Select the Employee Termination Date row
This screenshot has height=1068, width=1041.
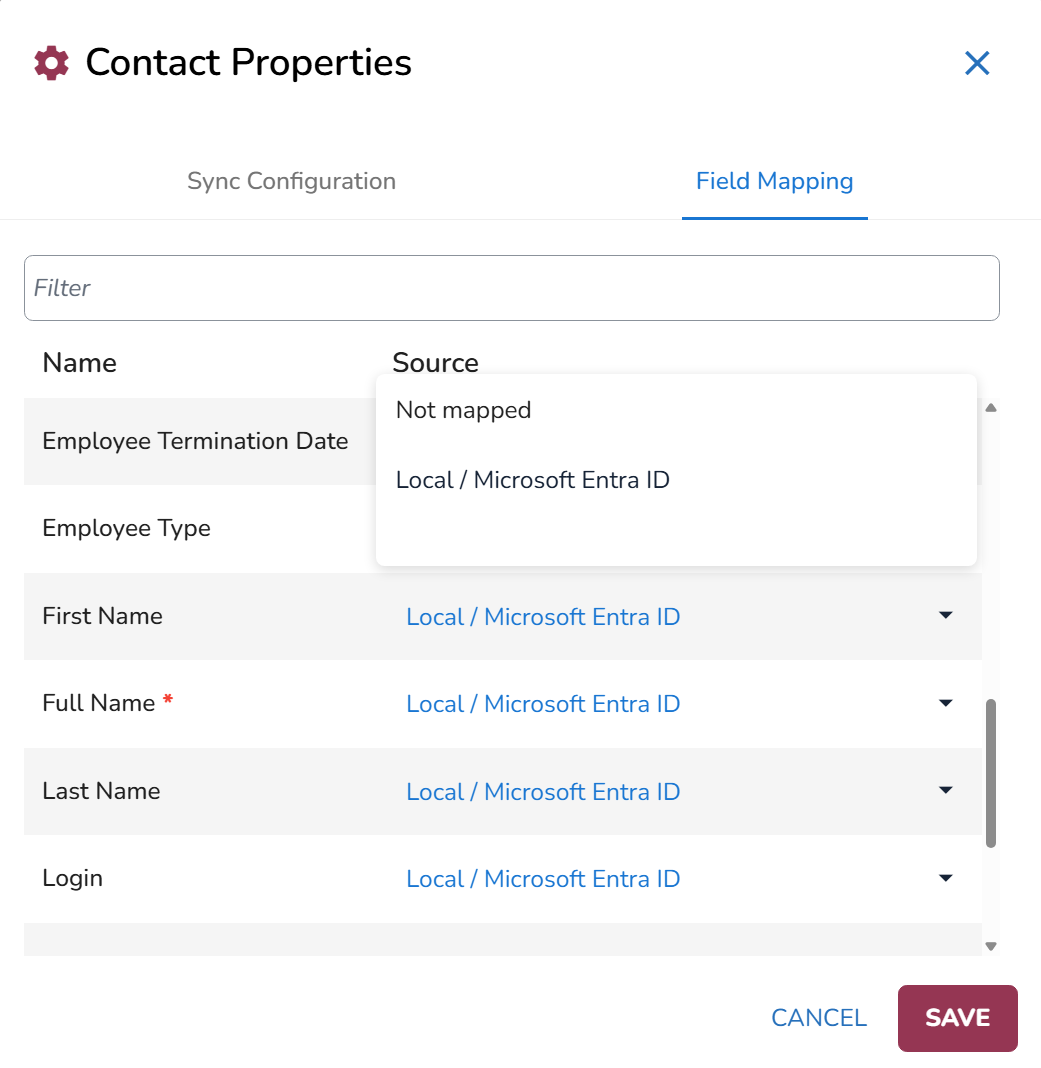pyautogui.click(x=196, y=441)
